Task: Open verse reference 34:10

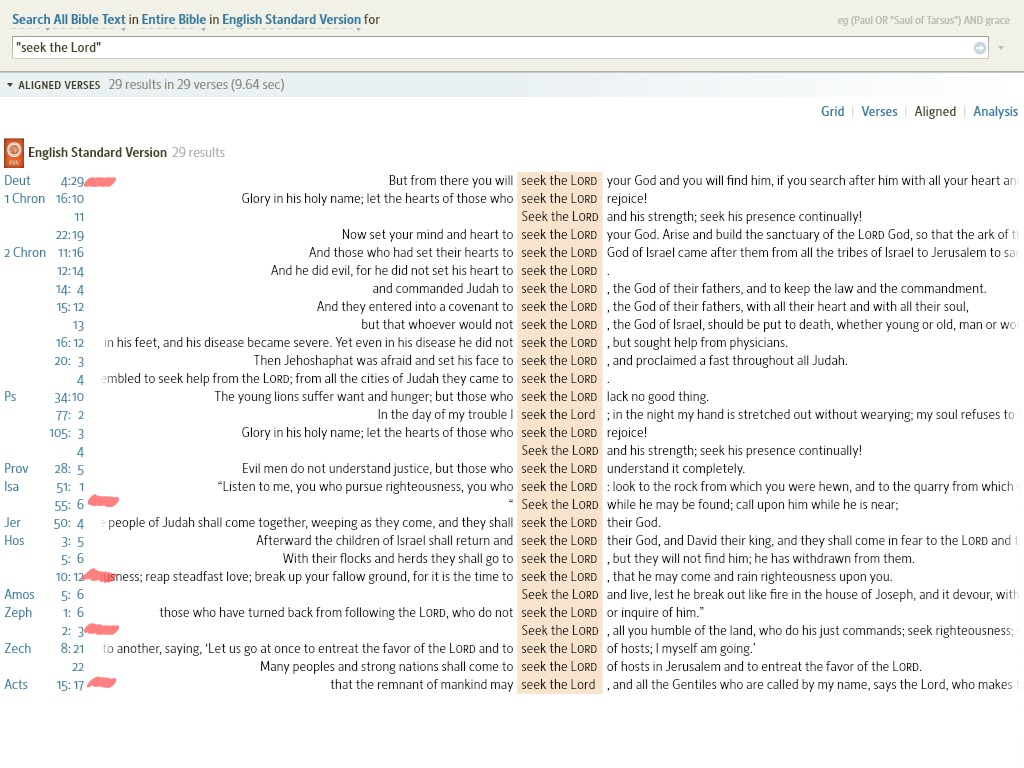Action: [69, 397]
